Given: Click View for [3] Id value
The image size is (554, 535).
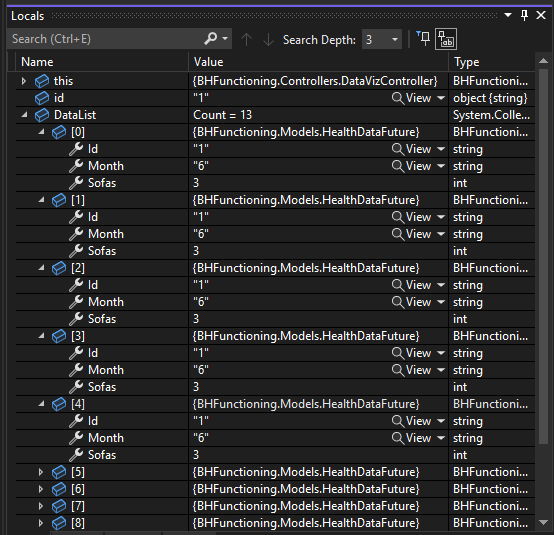Looking at the screenshot, I should pos(412,353).
